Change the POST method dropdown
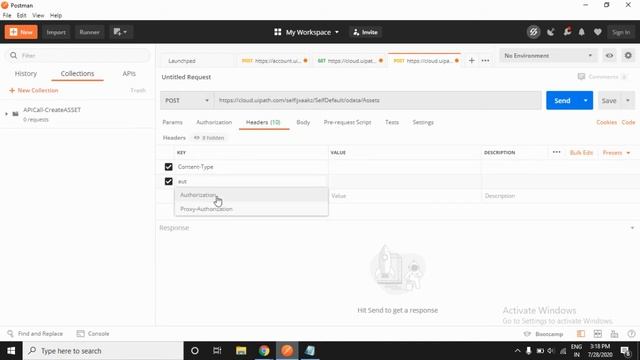The width and height of the screenshot is (640, 360). coord(187,100)
